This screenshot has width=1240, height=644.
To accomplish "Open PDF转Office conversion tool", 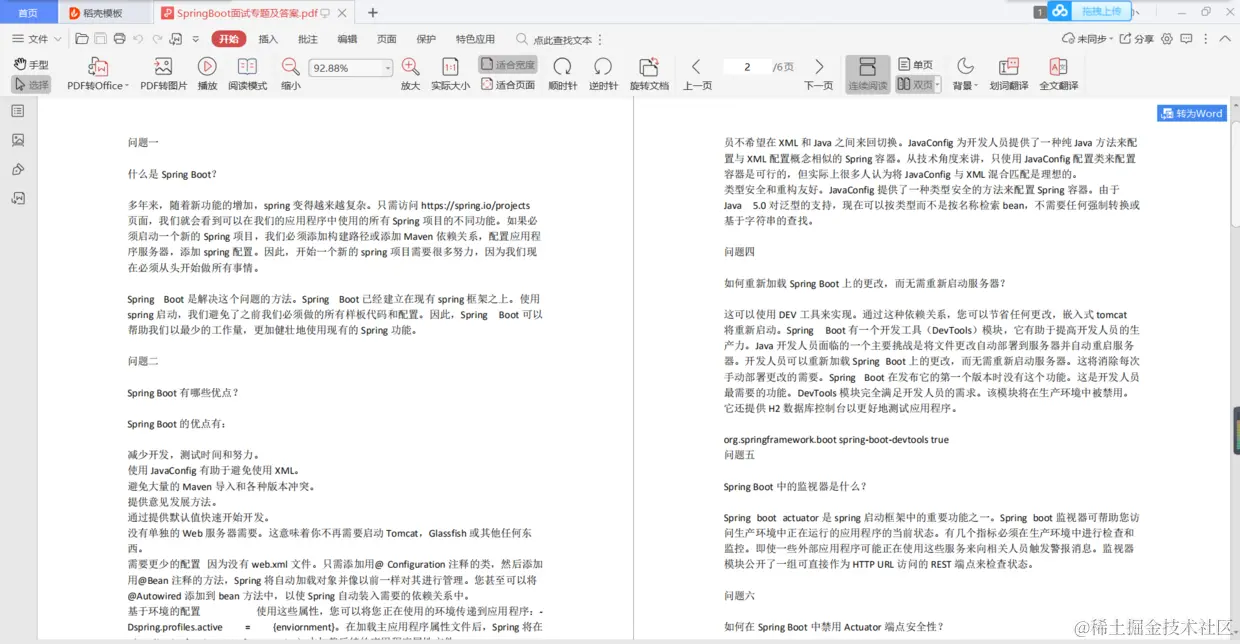I will click(98, 74).
